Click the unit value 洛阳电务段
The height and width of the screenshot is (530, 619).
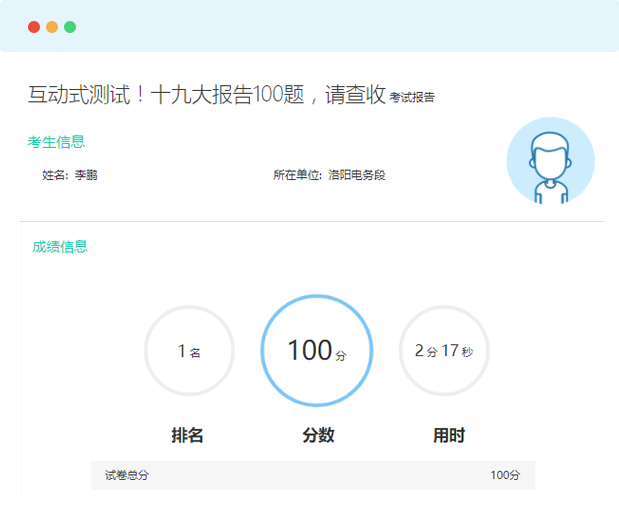[357, 175]
